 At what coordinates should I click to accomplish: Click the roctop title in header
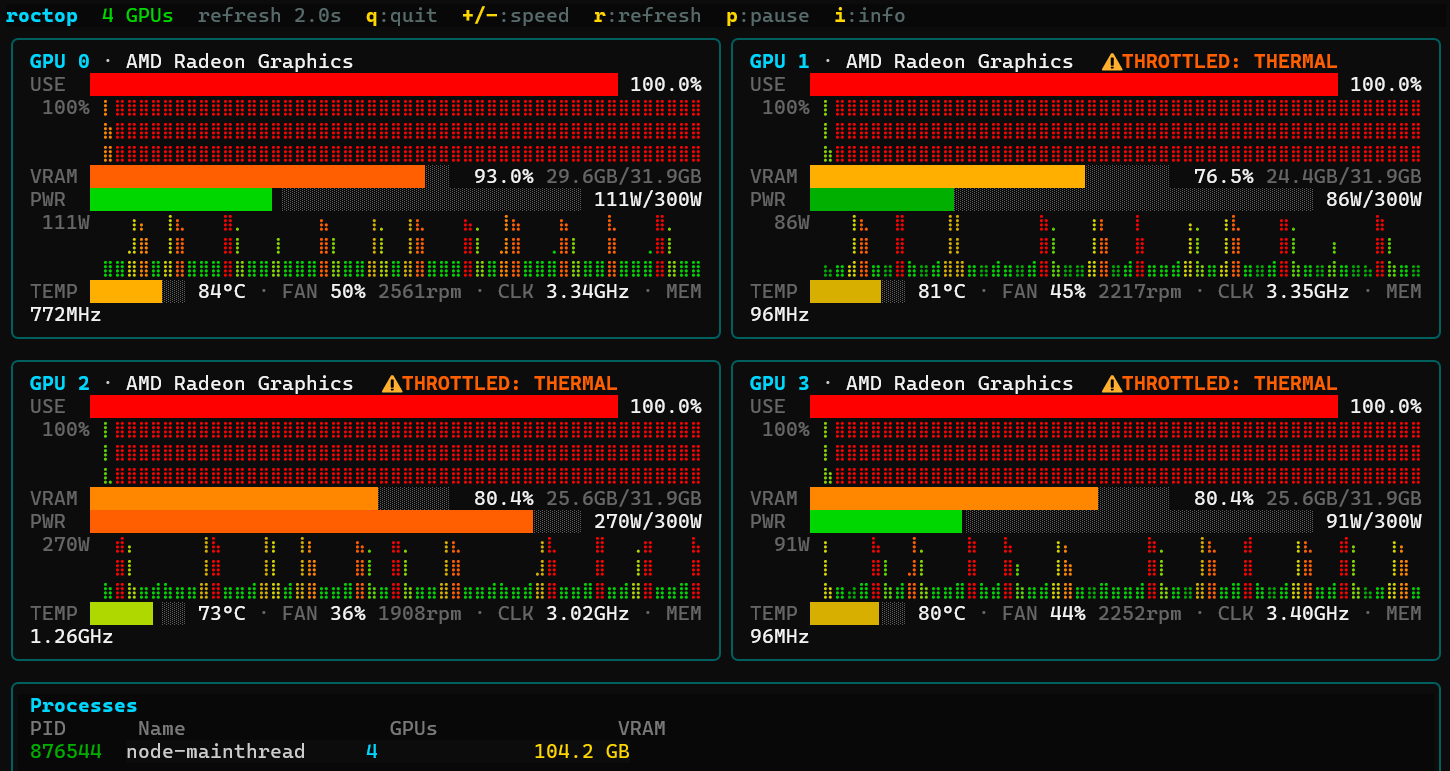coord(41,15)
